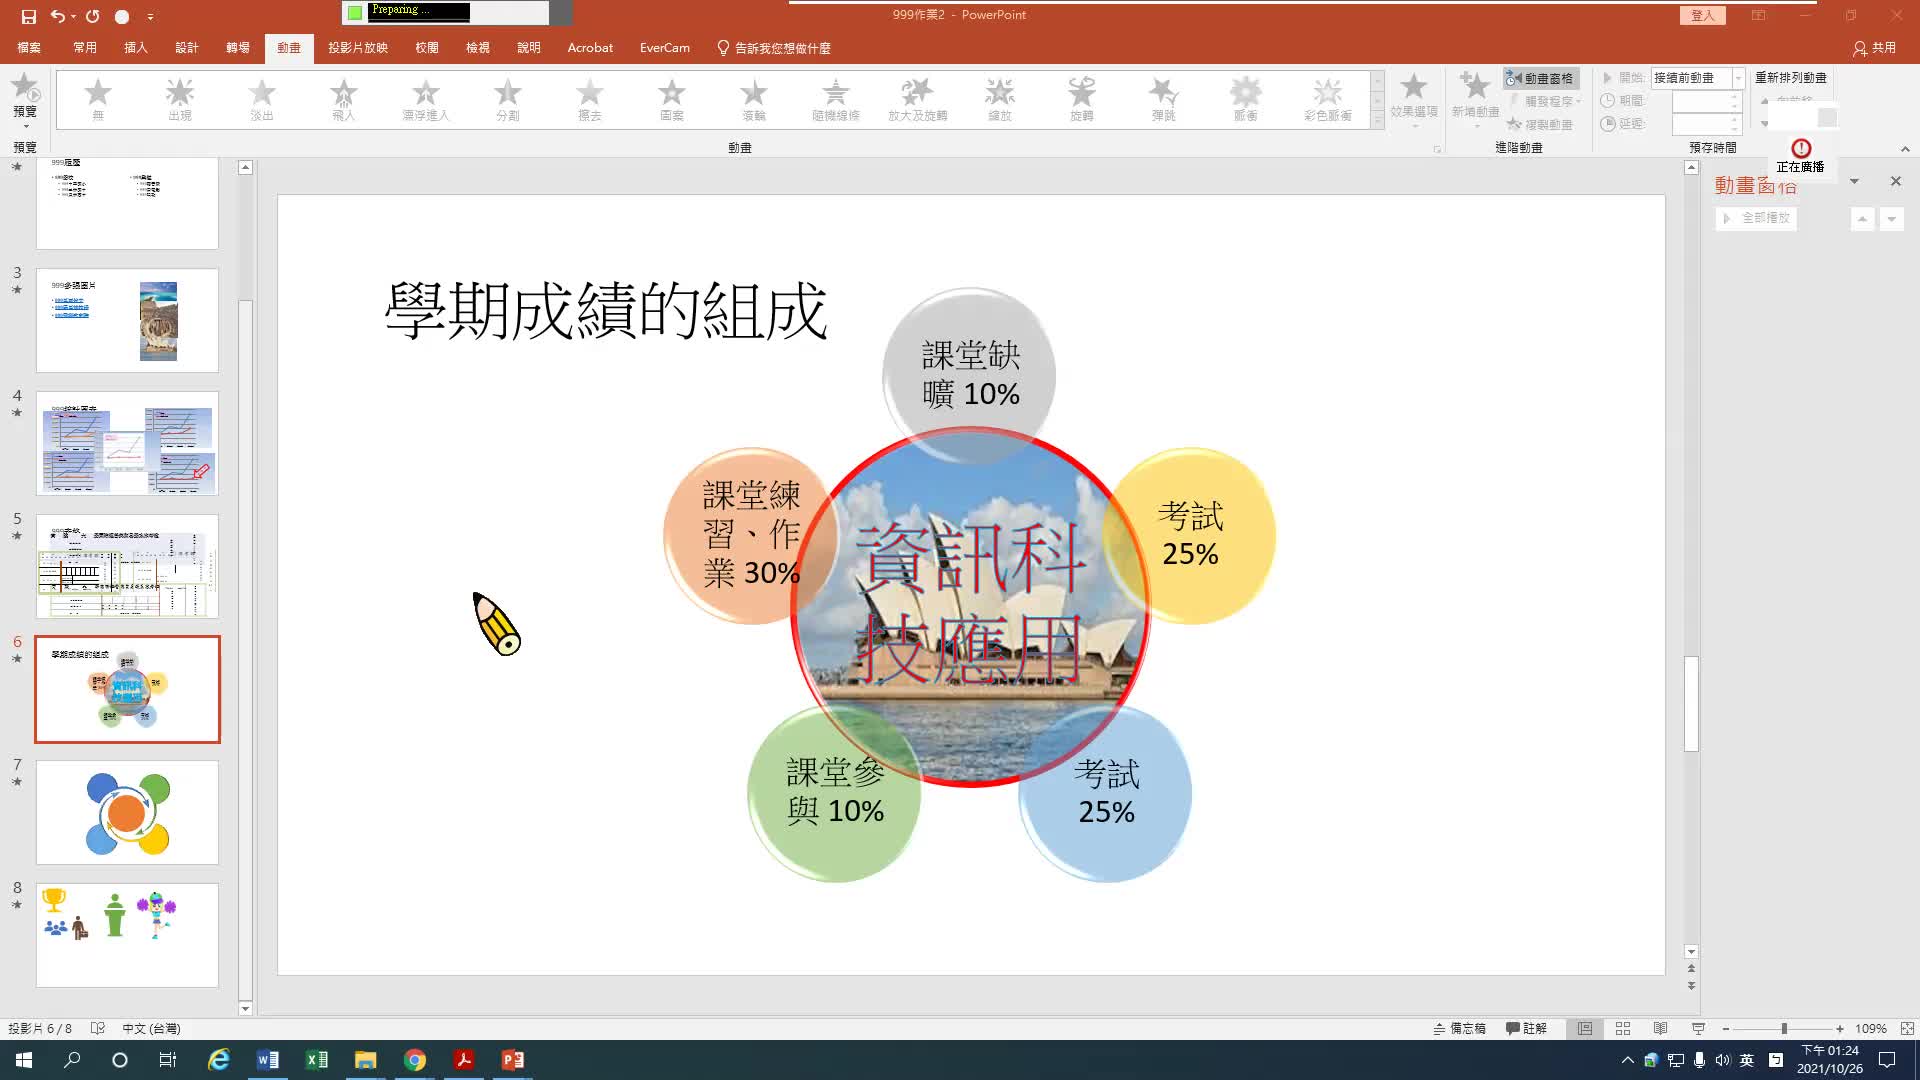Screen dimensions: 1920x1080
Task: Toggle 註解 Comments pane in status bar
Action: tap(1526, 1028)
